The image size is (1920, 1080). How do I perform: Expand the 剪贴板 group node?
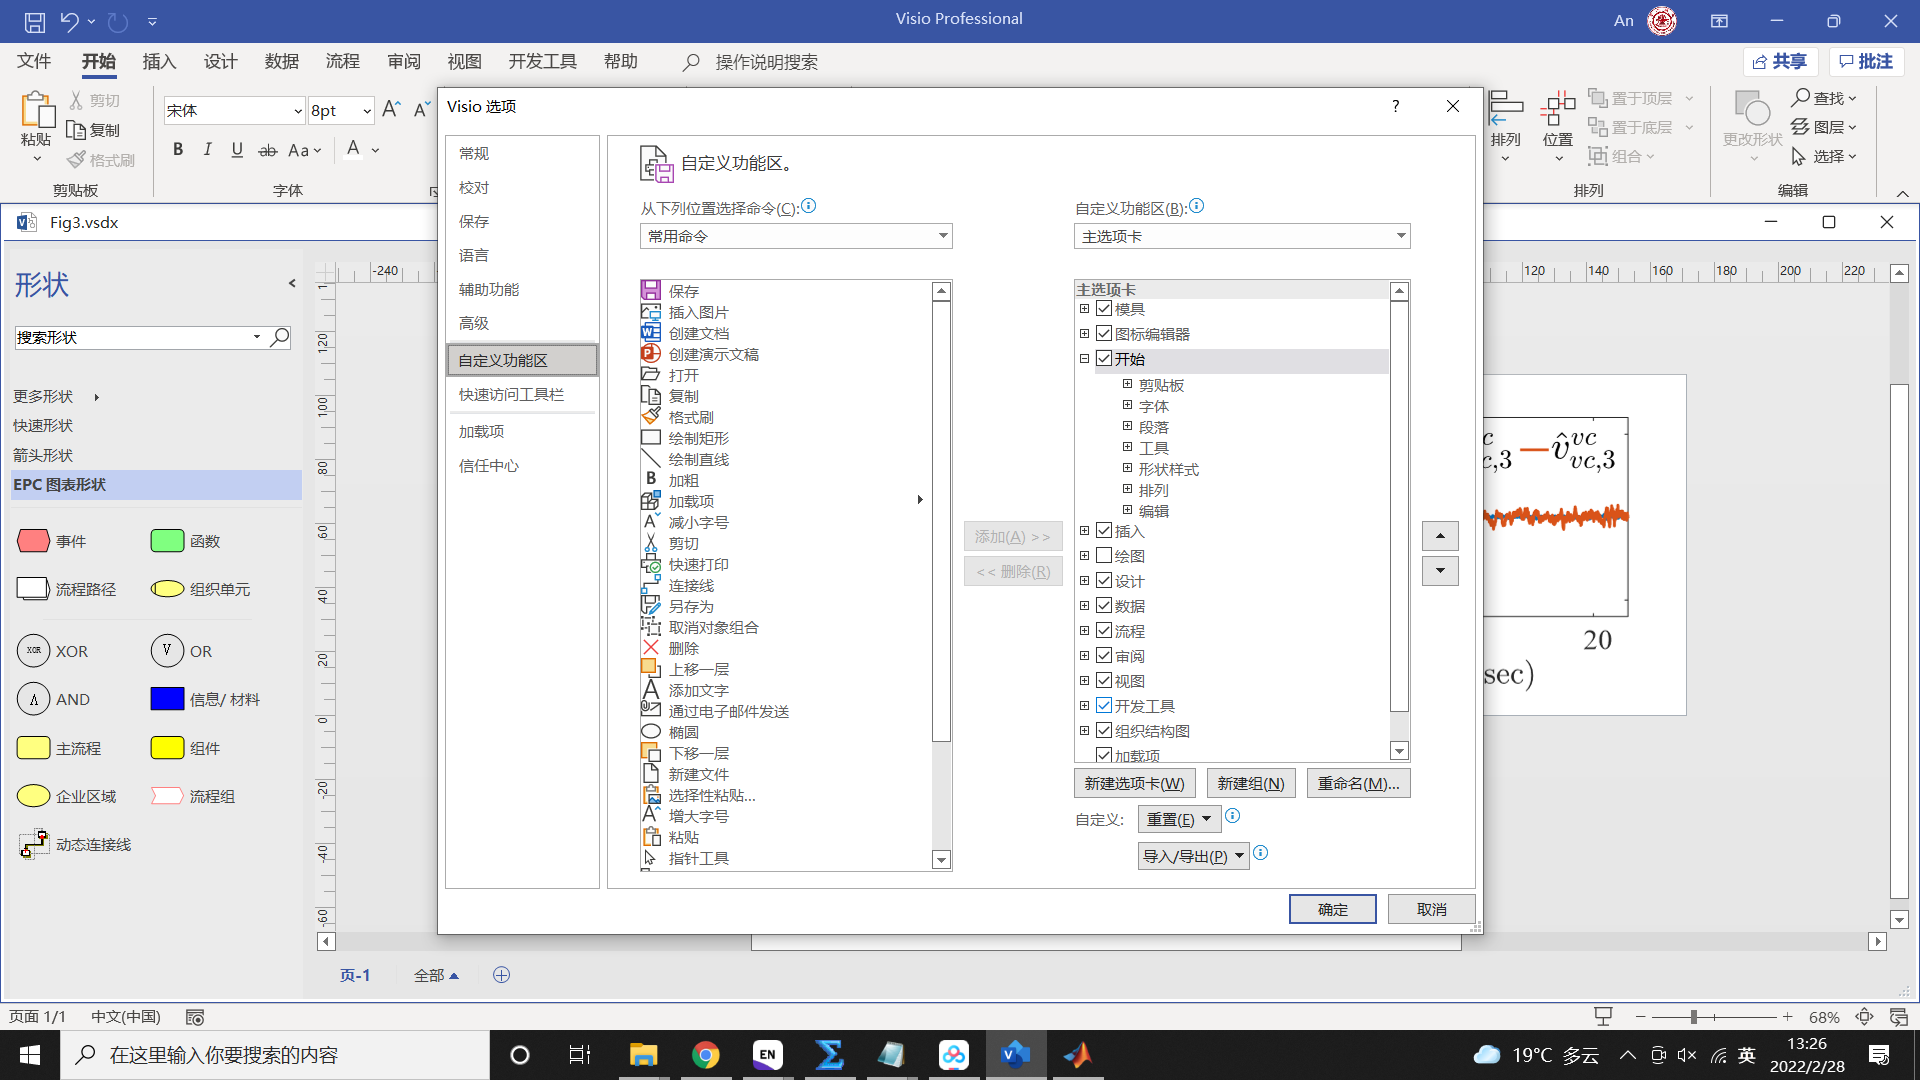tap(1127, 384)
